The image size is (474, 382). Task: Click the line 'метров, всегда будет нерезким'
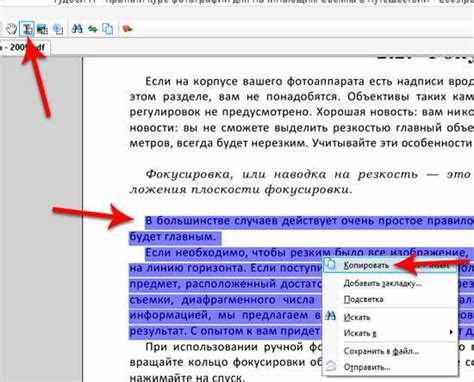(x=302, y=143)
